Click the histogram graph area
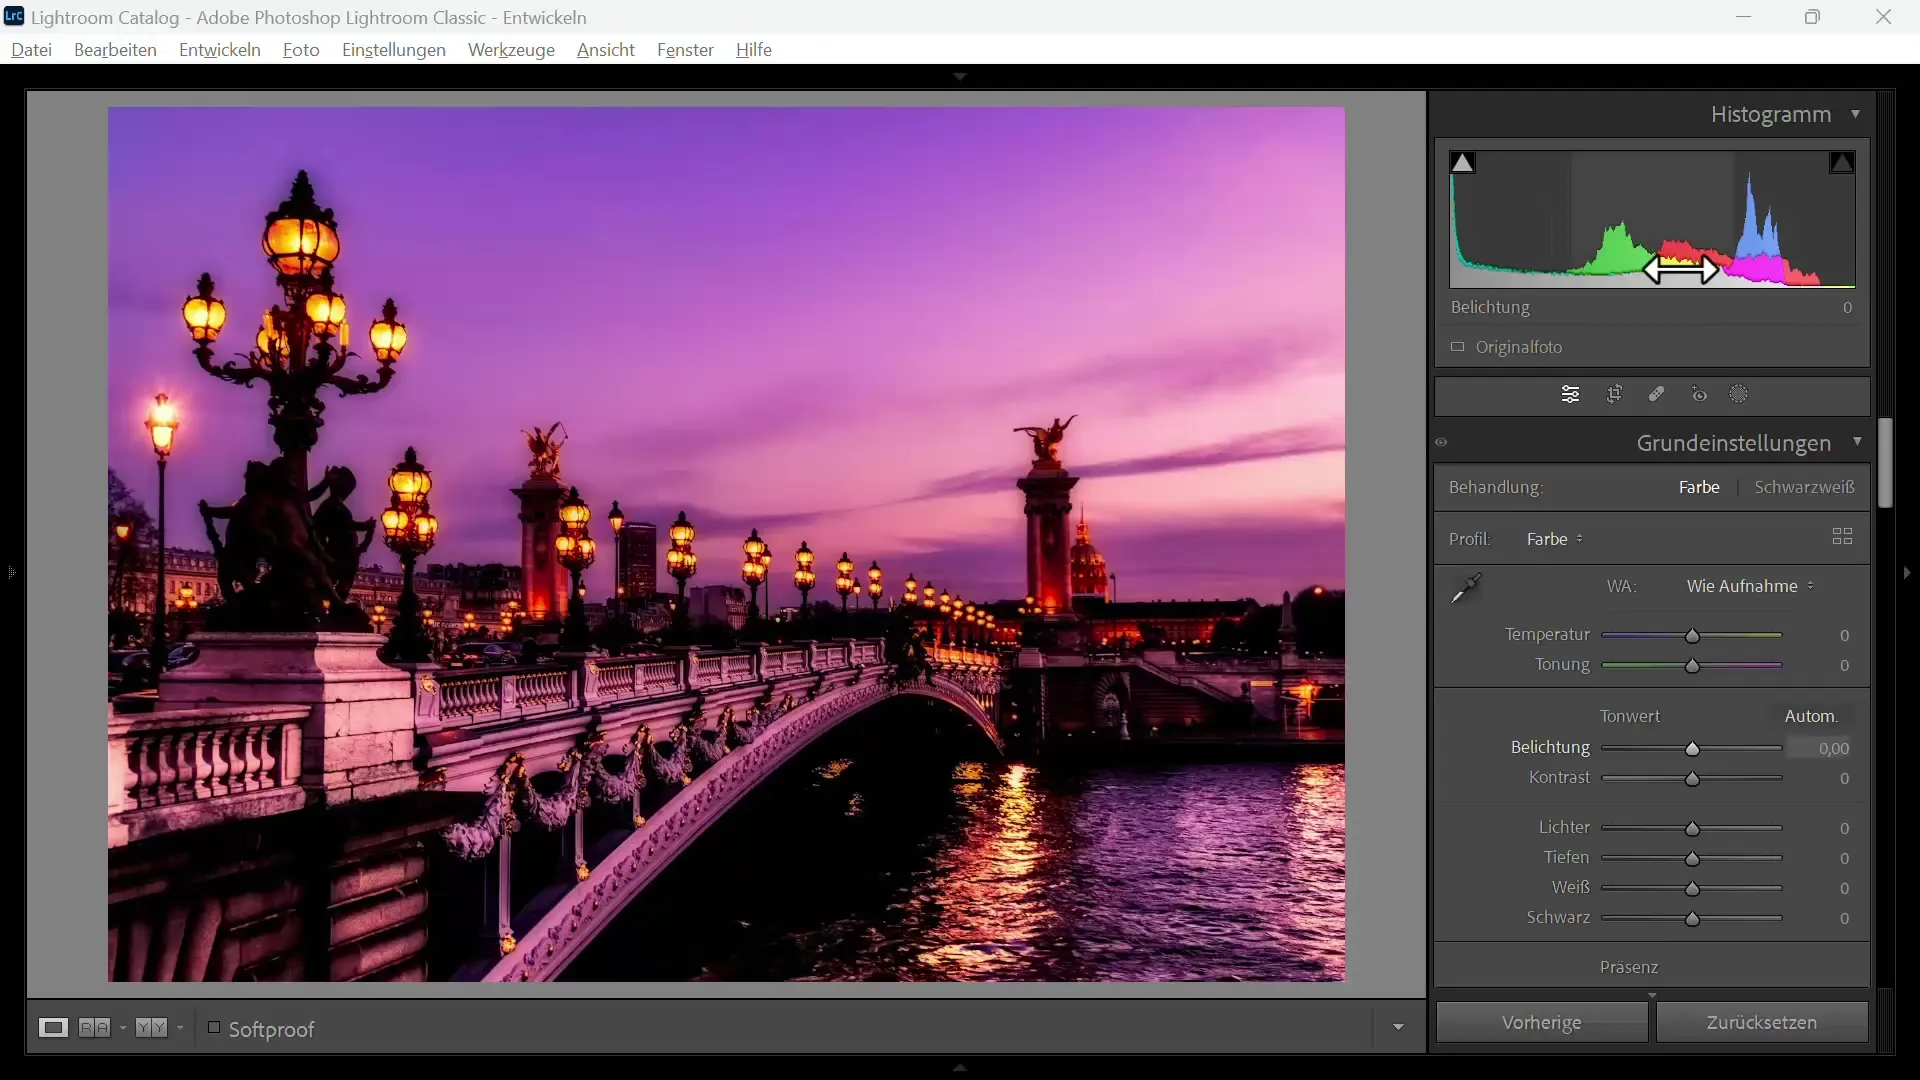 [1653, 219]
